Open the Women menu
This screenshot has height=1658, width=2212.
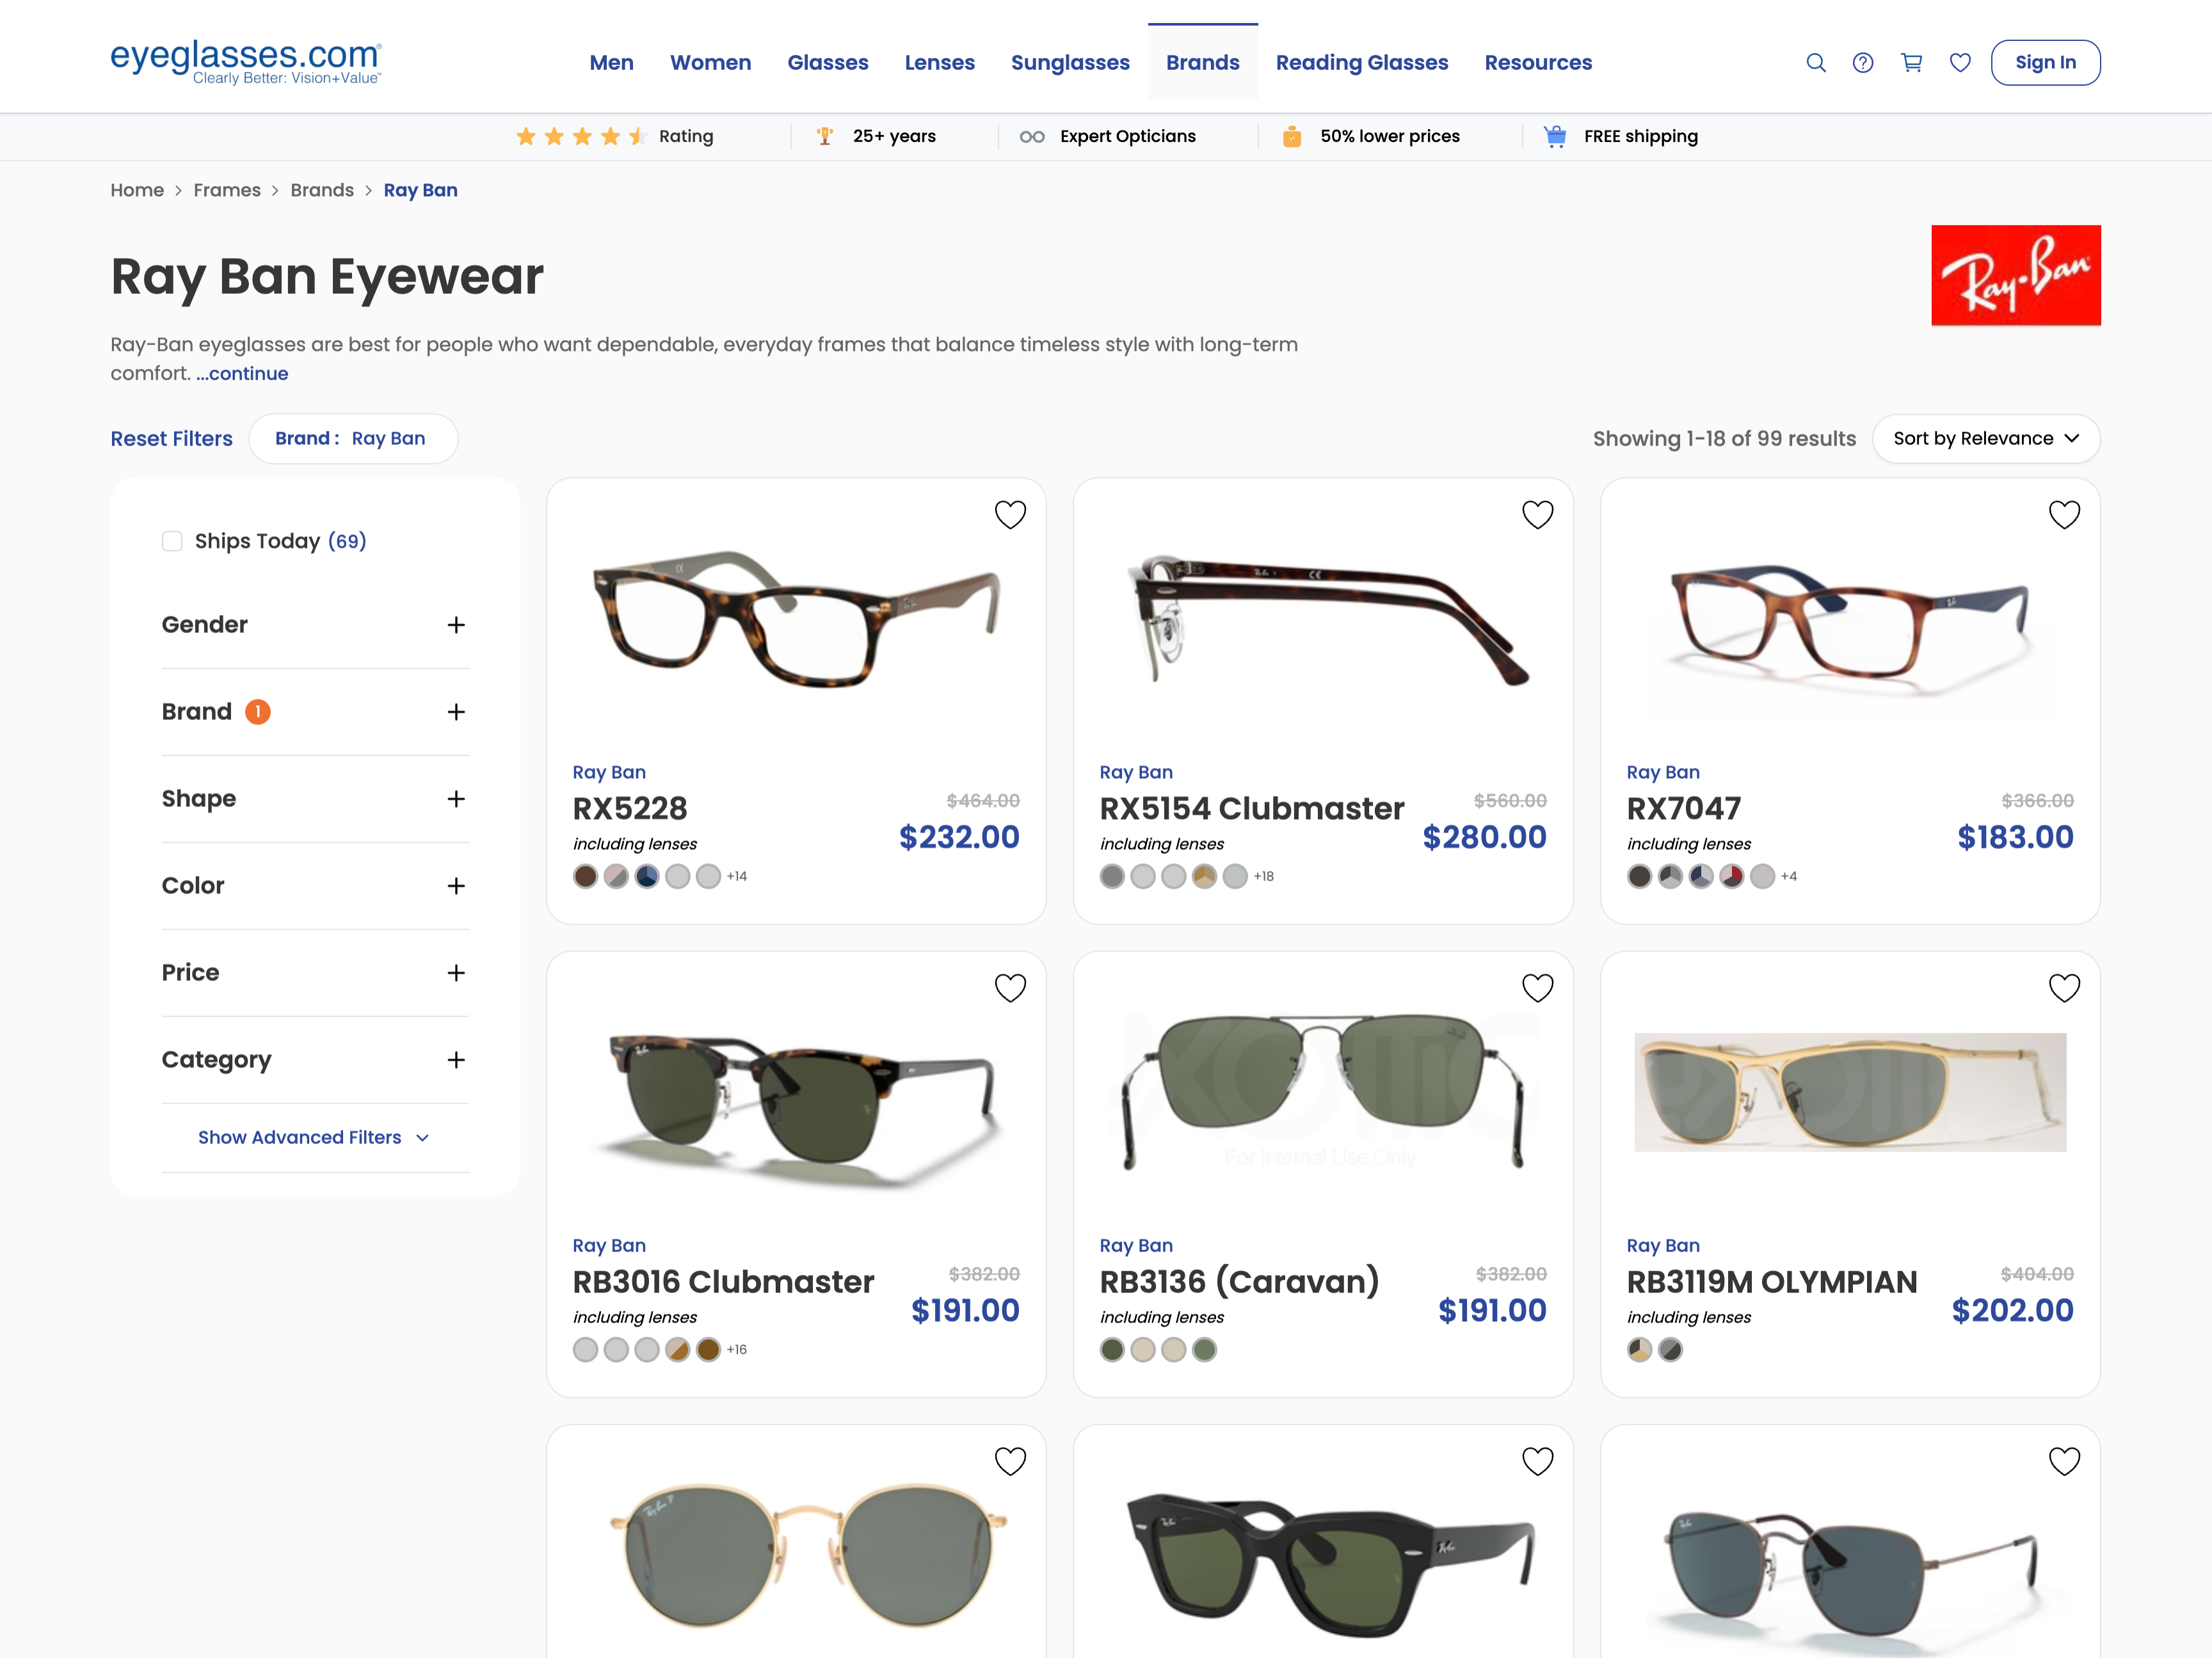pyautogui.click(x=710, y=63)
